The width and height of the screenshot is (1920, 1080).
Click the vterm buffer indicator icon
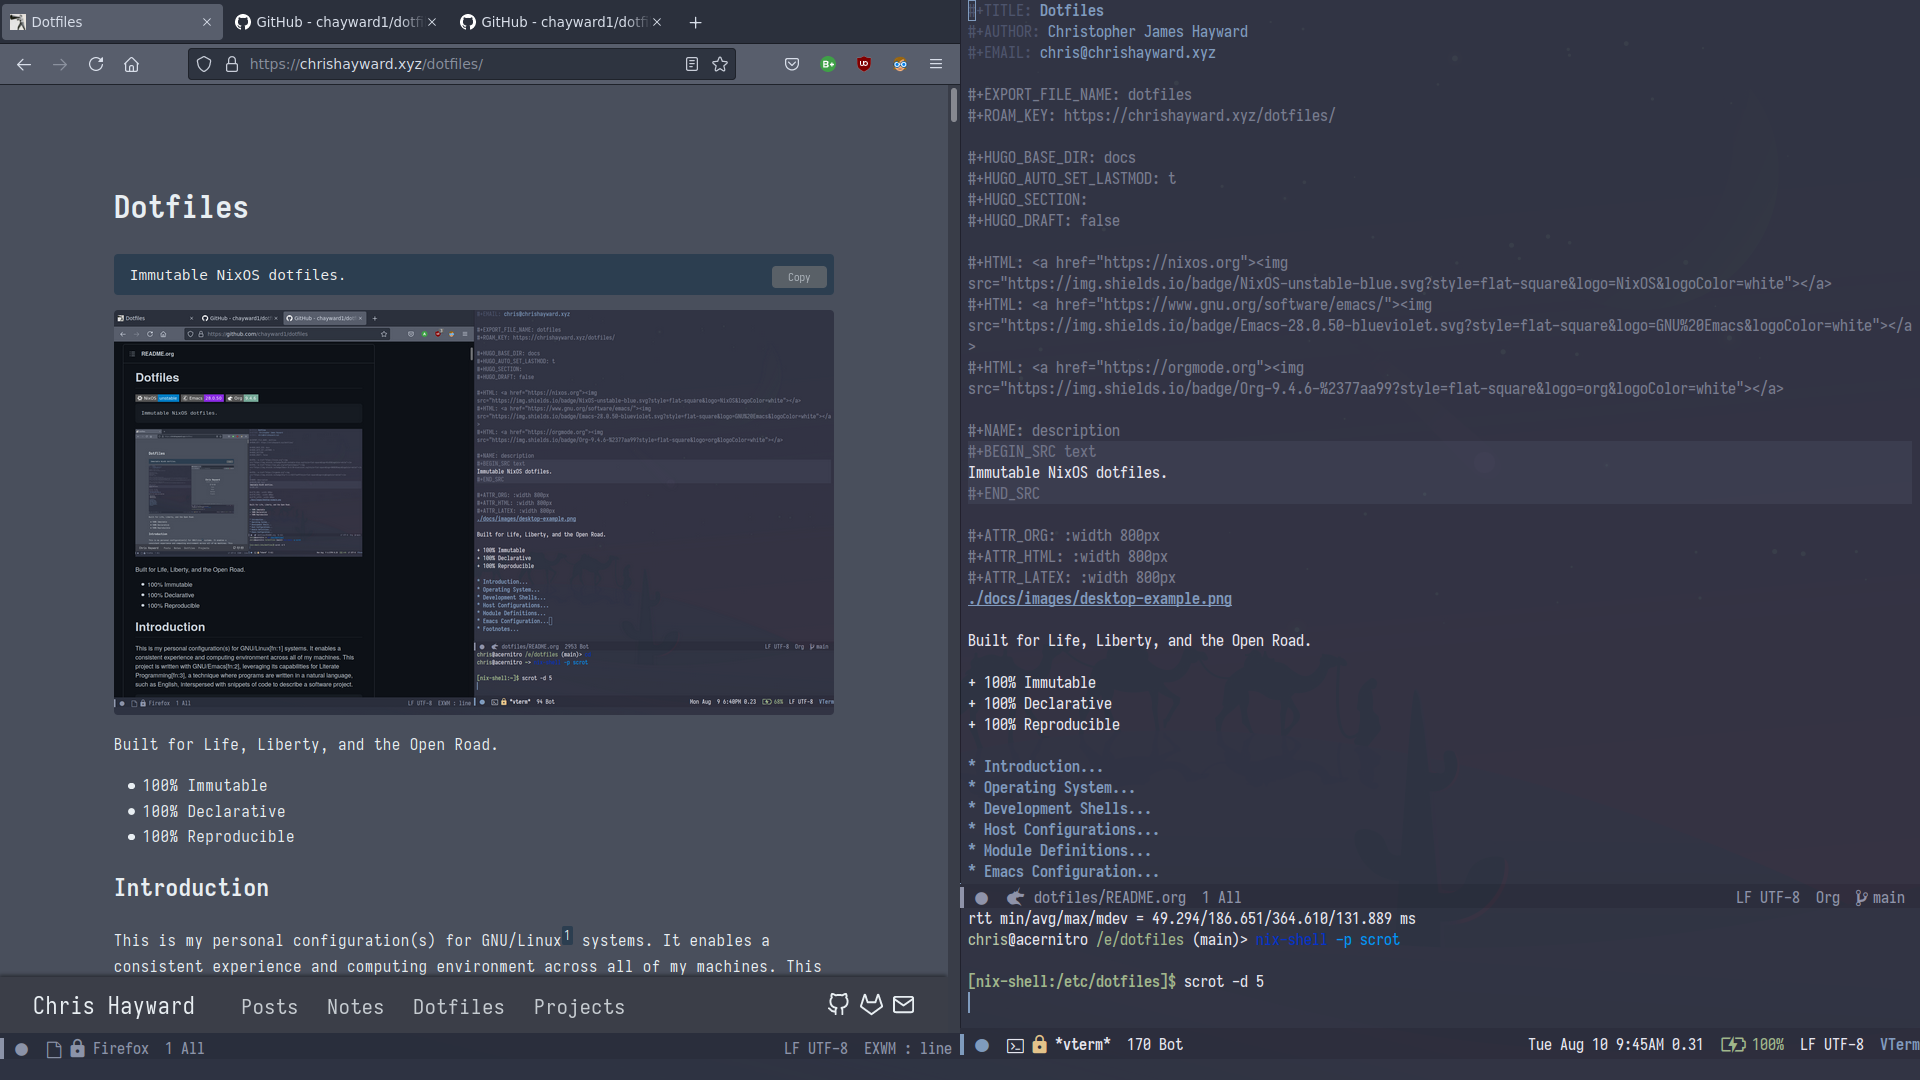pos(1014,1044)
